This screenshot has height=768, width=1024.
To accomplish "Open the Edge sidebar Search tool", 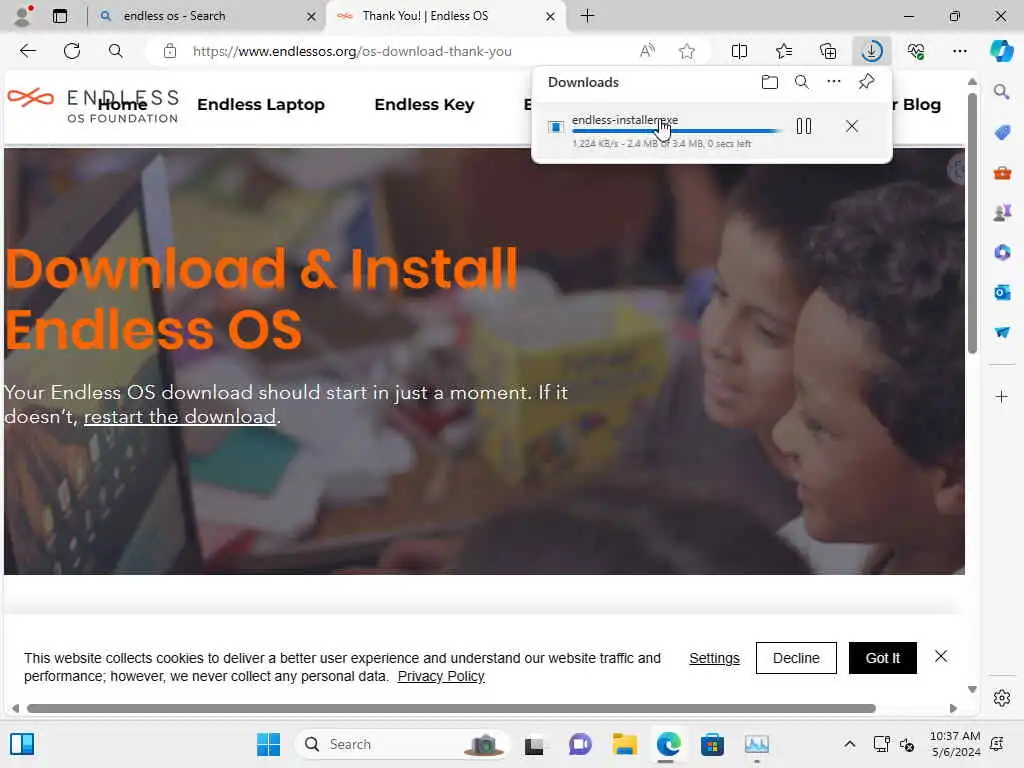I will [x=1002, y=92].
